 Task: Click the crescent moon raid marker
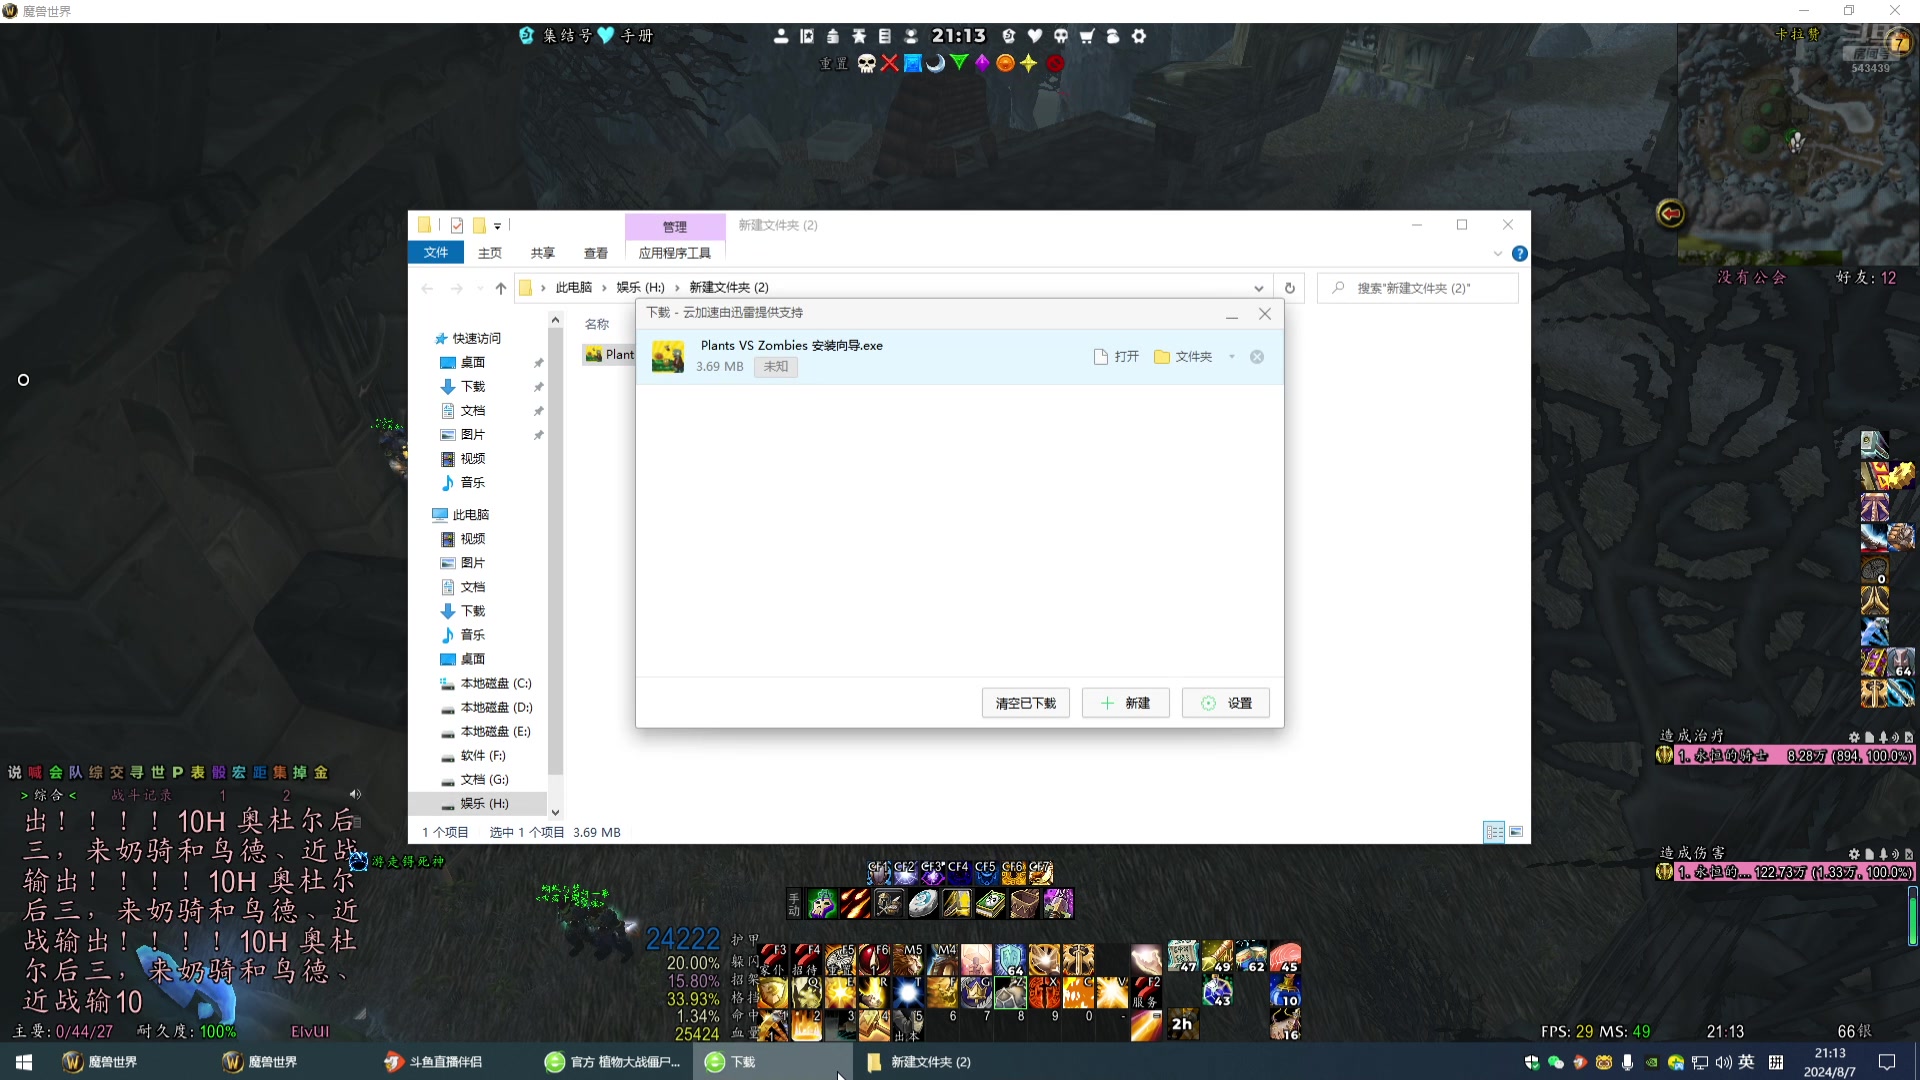(935, 63)
